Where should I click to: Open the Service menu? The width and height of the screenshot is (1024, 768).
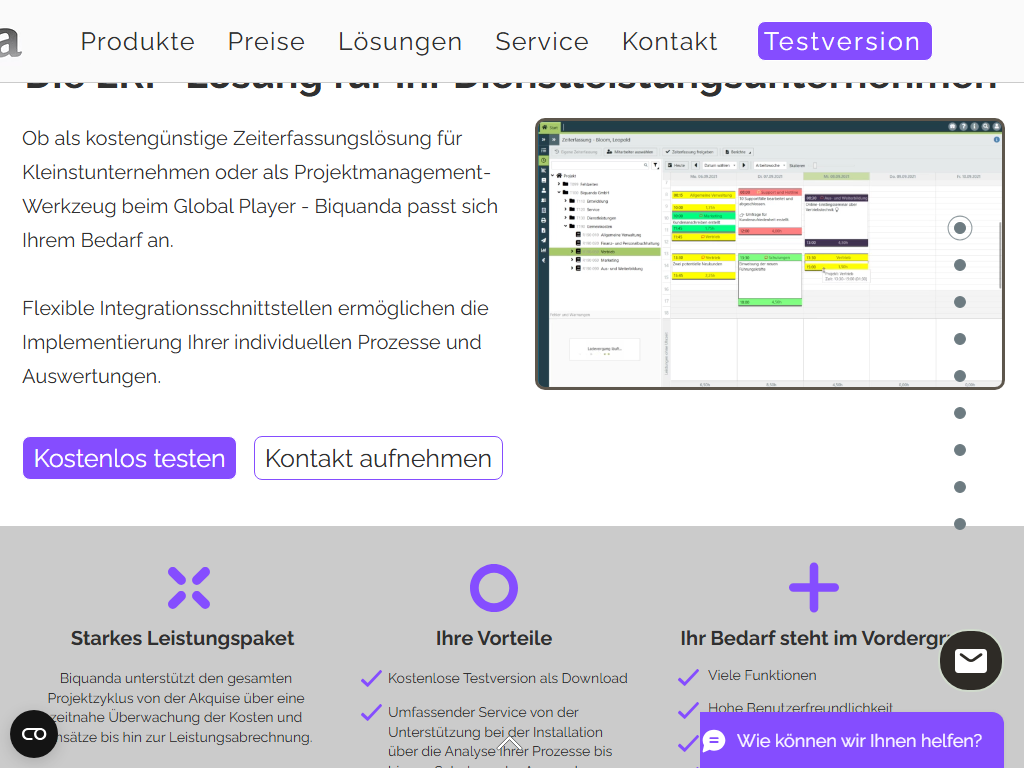click(541, 42)
